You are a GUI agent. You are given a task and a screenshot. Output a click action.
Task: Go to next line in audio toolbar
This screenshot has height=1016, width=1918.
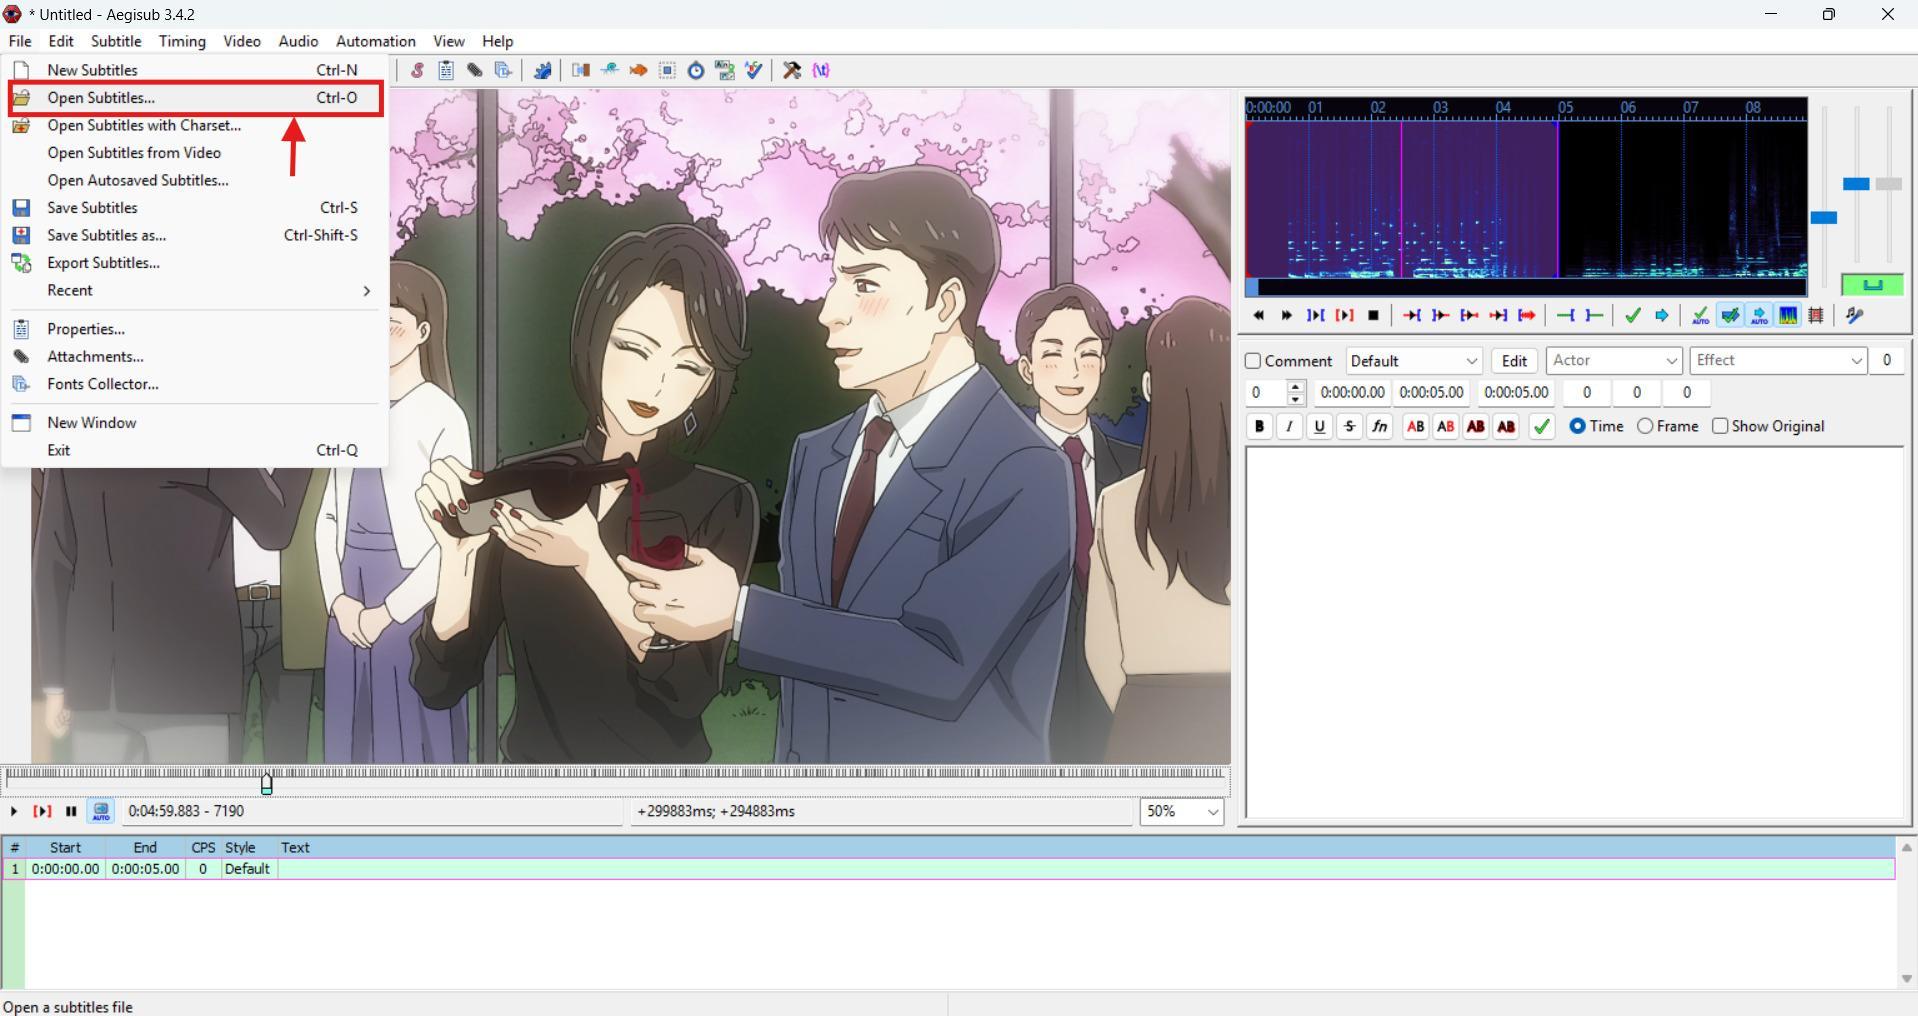[1287, 316]
